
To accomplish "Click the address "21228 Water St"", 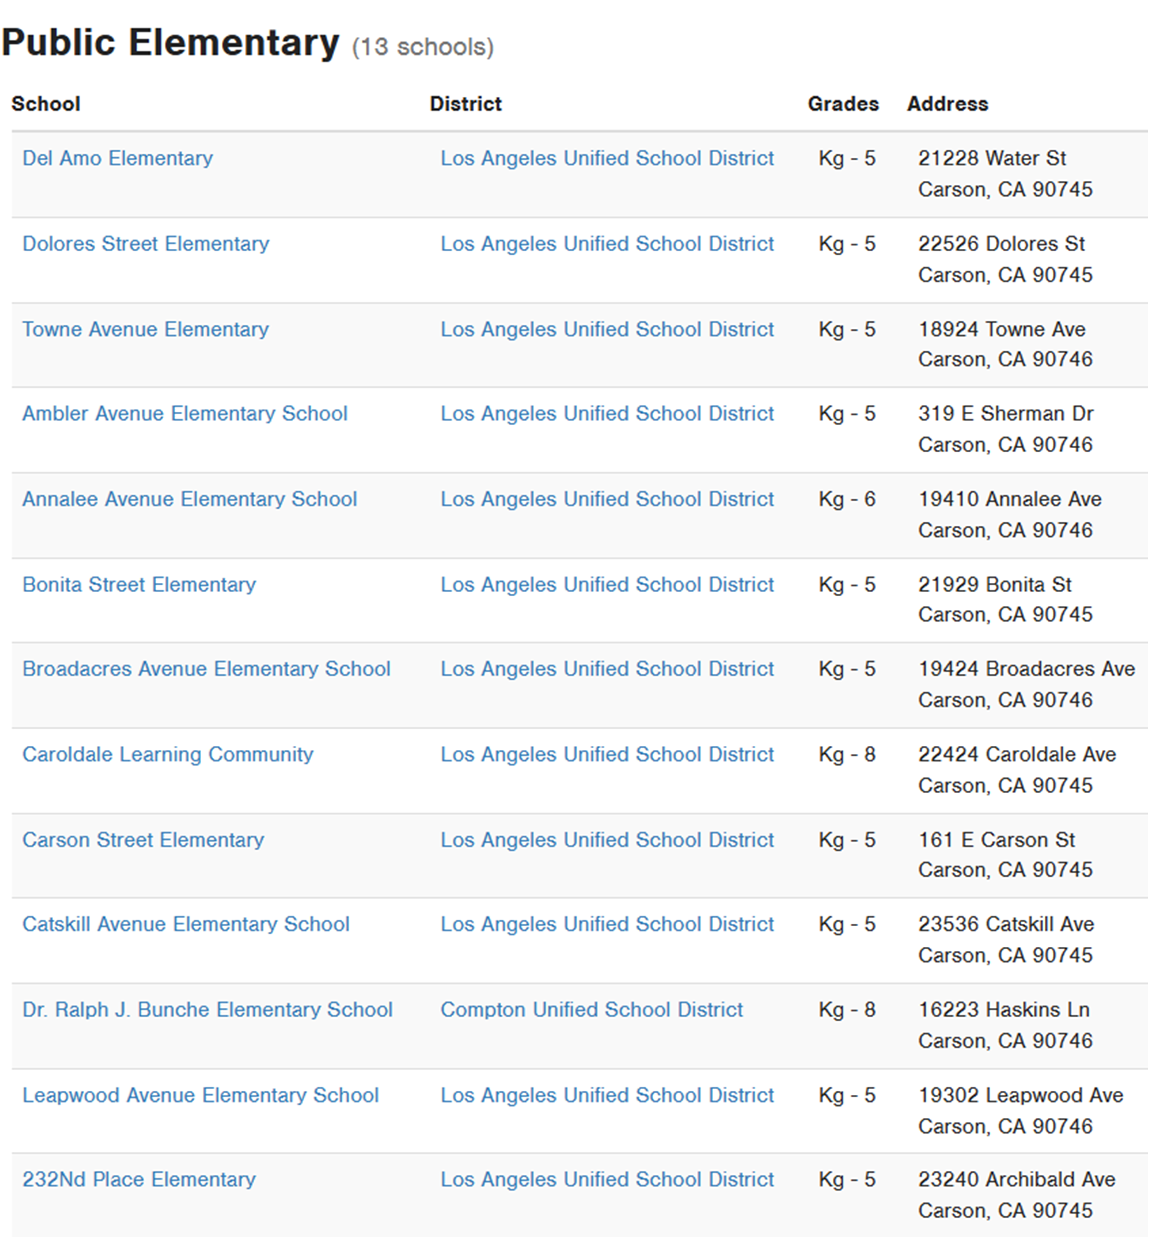I will [x=992, y=158].
